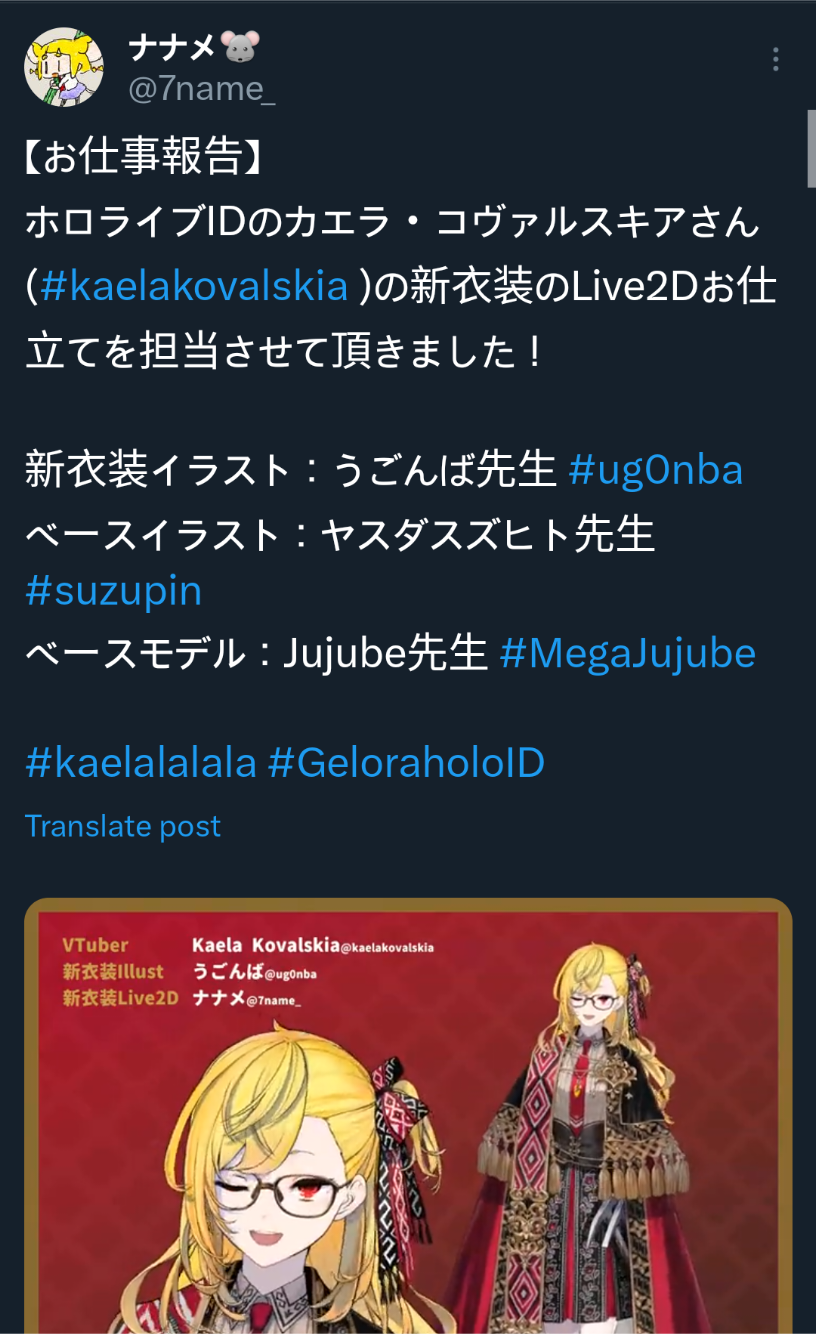Open the #GeloraholoID hashtag
Screen dimensions: 816x1334
(406, 763)
